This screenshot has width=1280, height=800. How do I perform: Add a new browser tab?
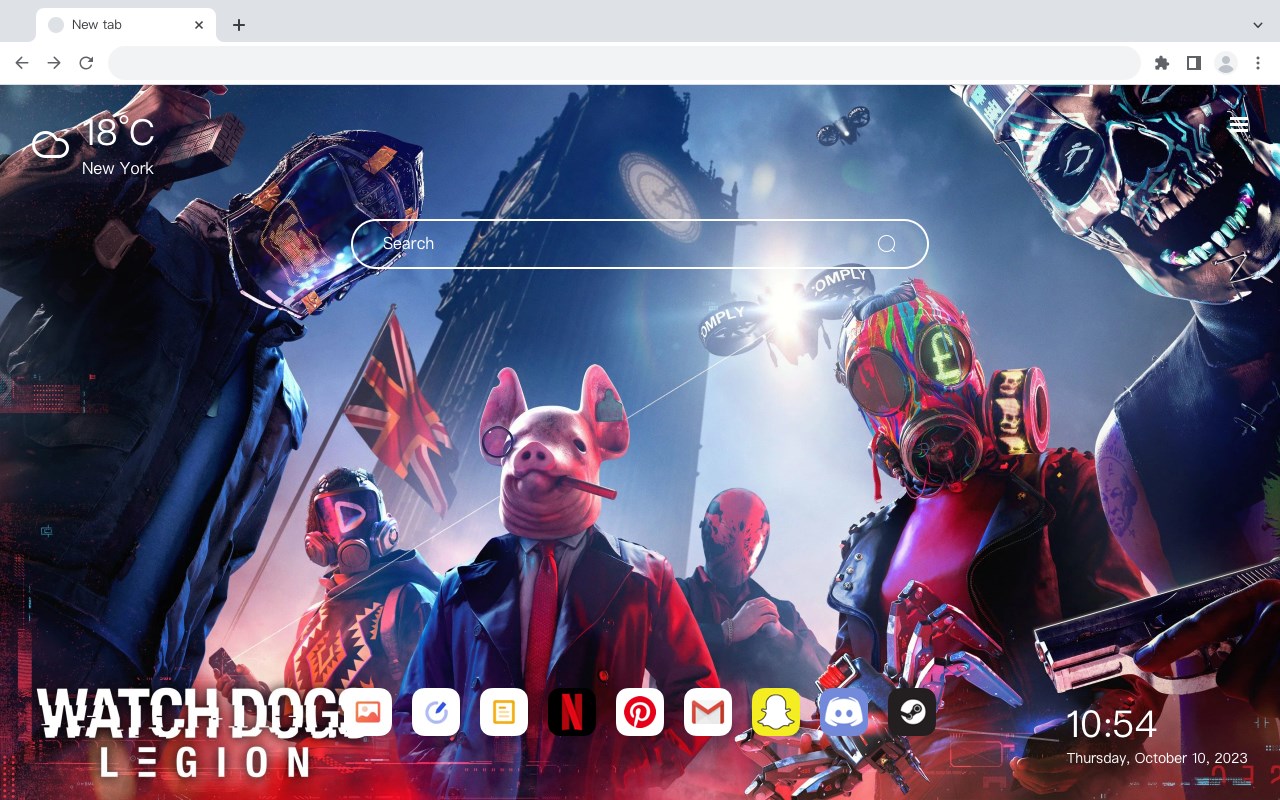[238, 25]
